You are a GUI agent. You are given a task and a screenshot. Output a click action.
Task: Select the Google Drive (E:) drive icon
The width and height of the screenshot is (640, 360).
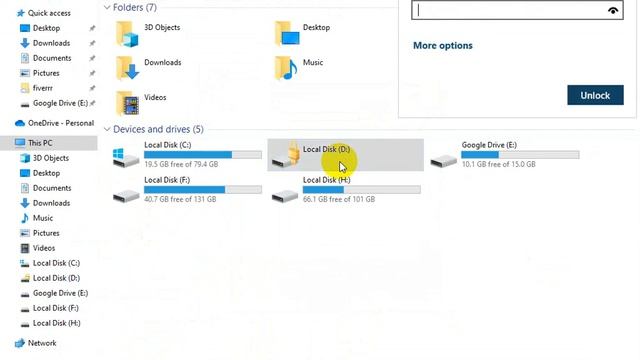[443, 161]
